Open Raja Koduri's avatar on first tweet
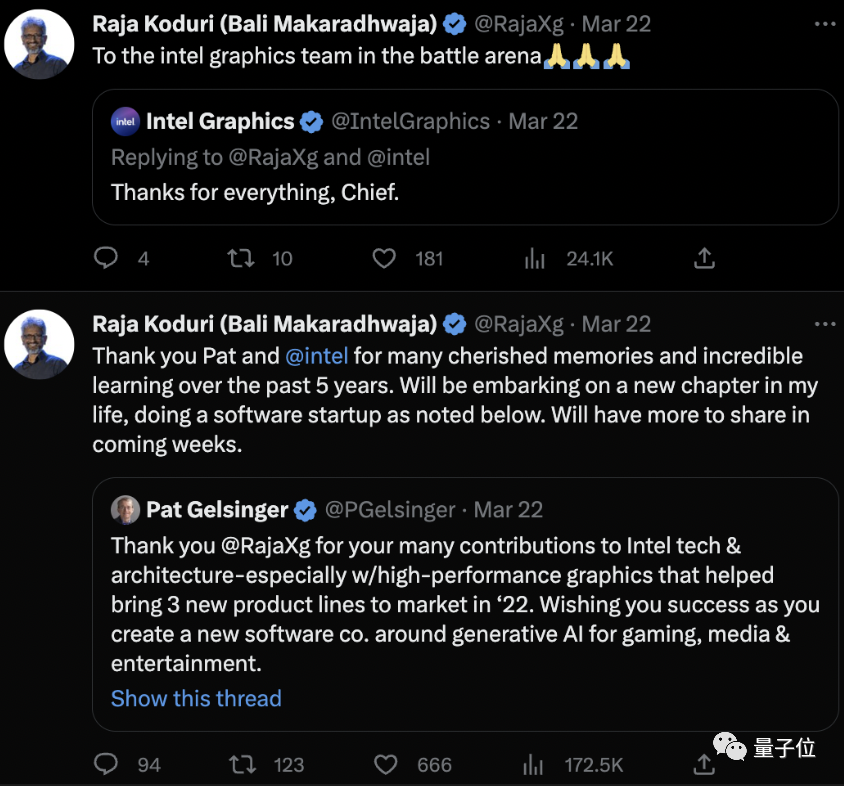 pyautogui.click(x=40, y=44)
